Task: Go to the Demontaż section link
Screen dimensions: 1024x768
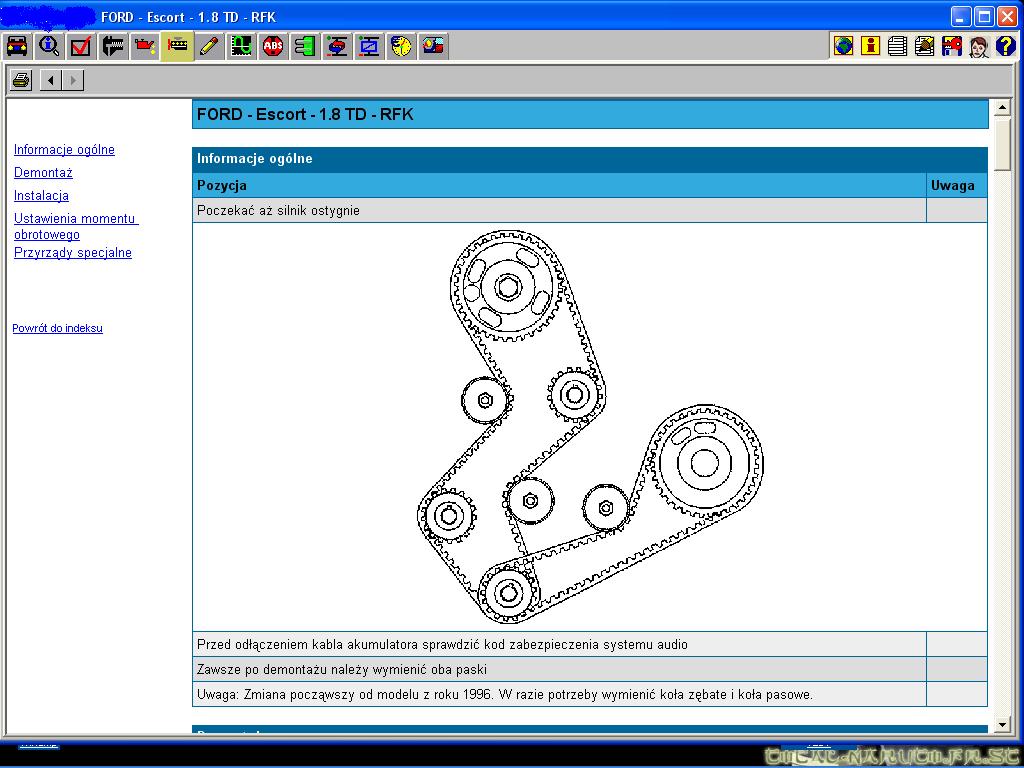Action: [43, 173]
